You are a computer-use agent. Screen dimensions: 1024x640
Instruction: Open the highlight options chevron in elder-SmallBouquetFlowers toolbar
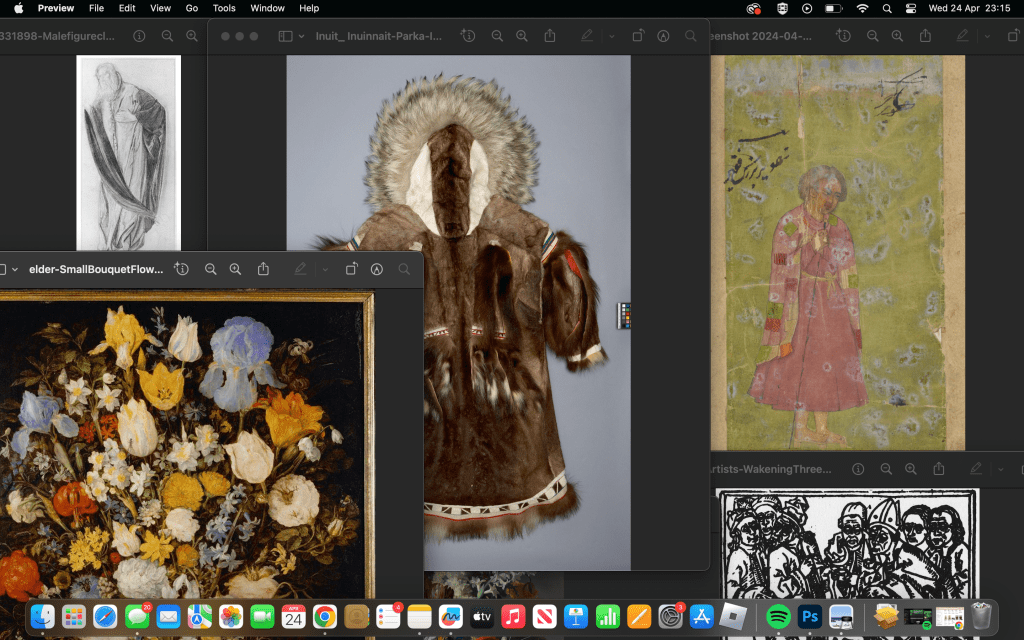tap(325, 269)
